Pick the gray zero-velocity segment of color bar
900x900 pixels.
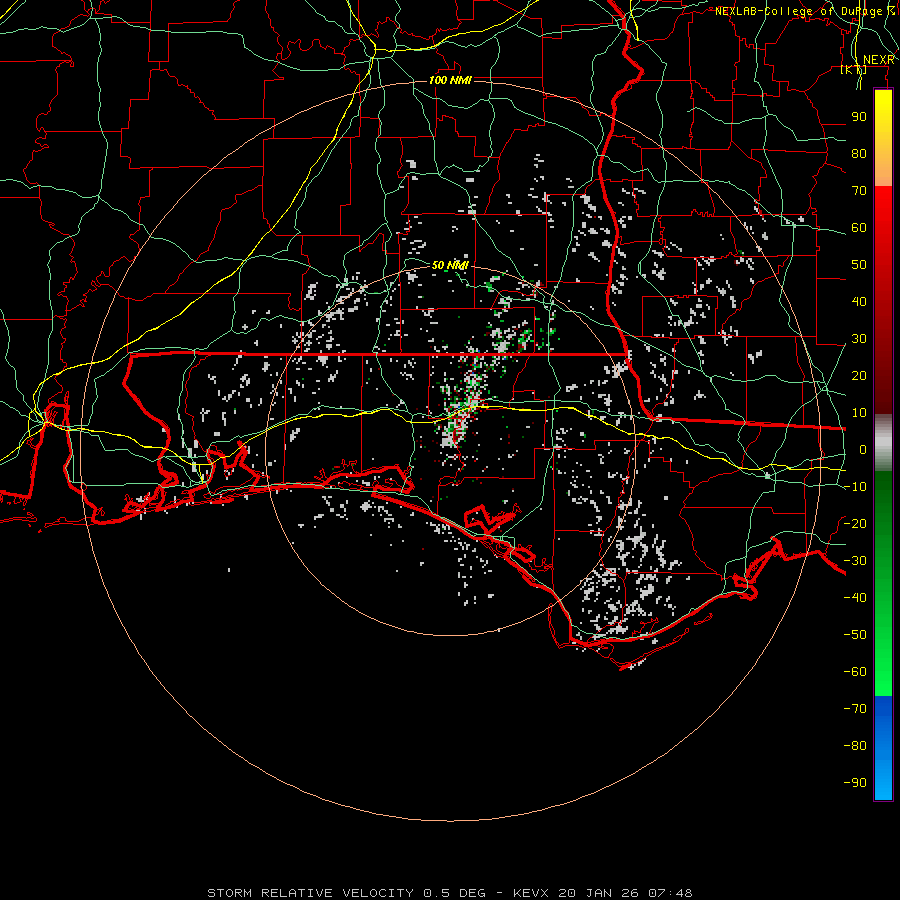click(x=883, y=443)
